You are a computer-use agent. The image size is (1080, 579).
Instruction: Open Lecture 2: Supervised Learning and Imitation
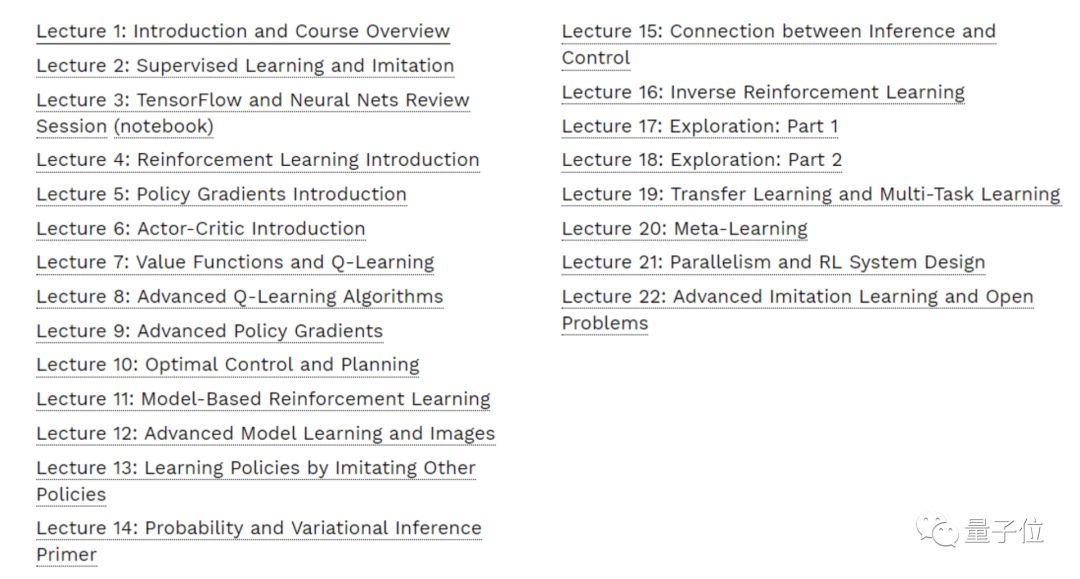(245, 66)
